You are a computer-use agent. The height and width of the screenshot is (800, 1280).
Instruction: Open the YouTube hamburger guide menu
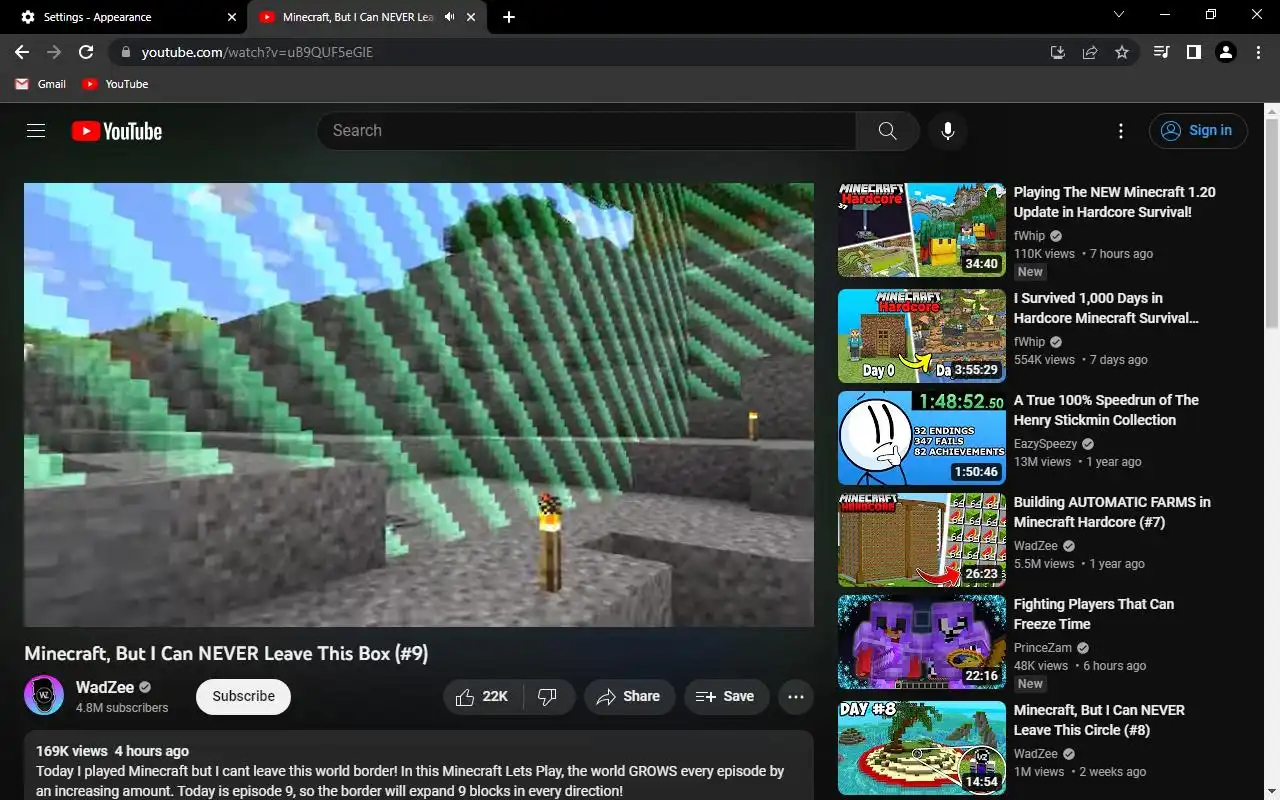(36, 131)
